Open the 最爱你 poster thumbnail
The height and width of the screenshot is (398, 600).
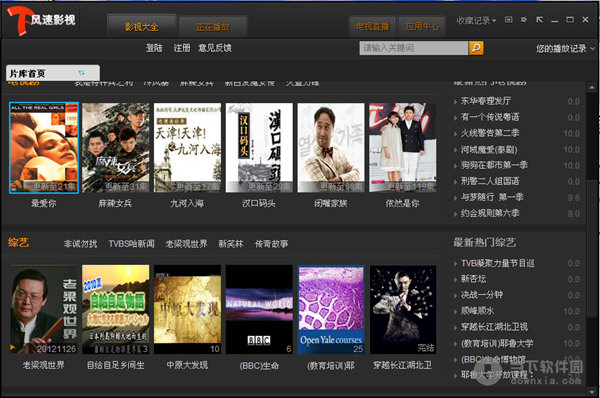click(44, 148)
